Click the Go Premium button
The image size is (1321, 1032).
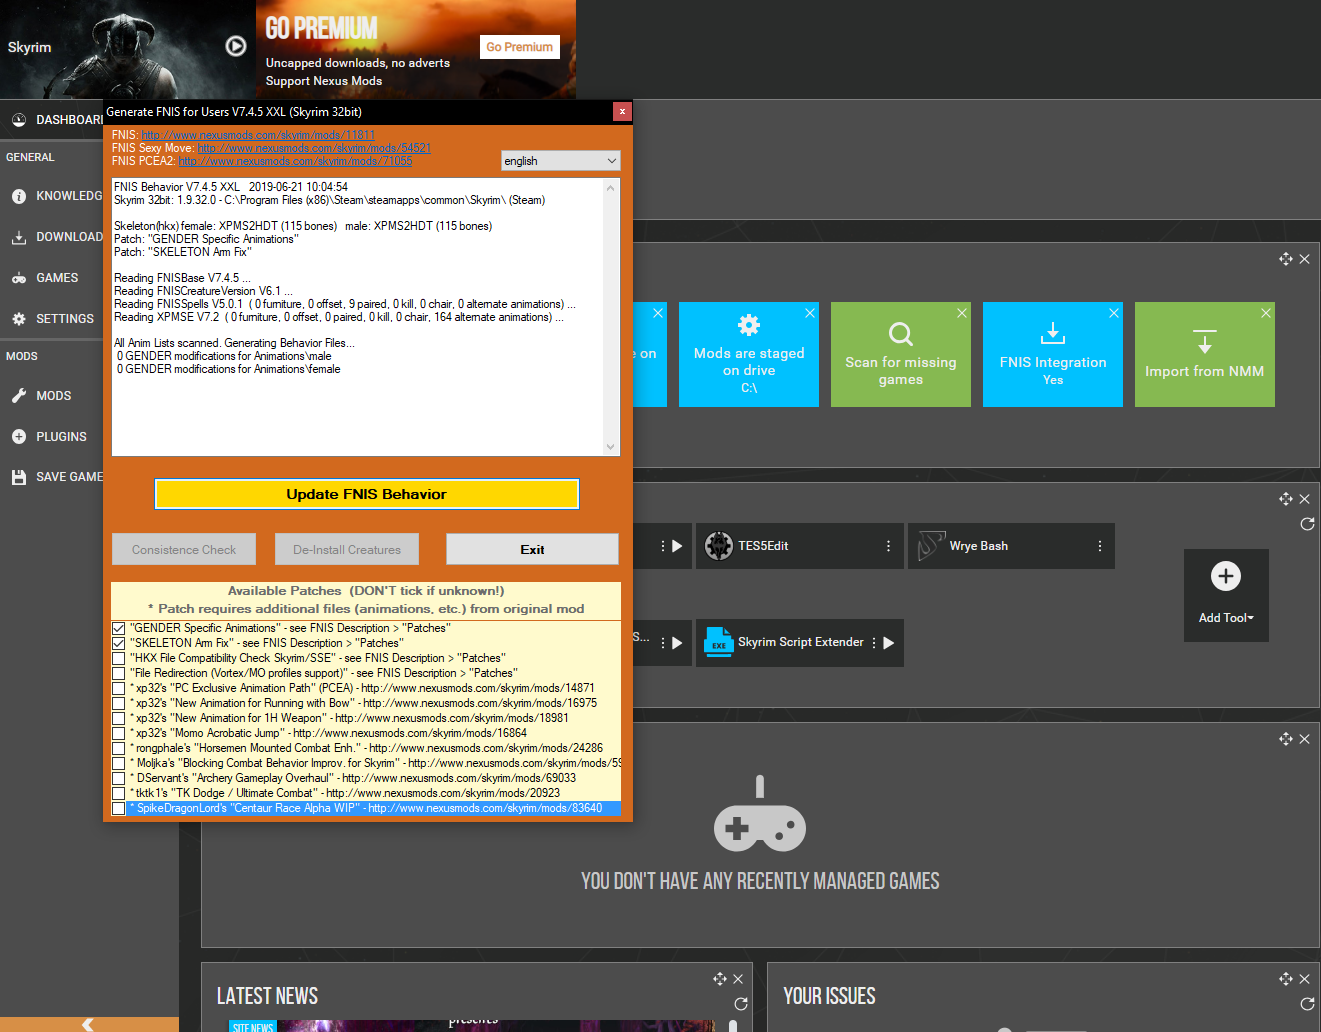[519, 47]
